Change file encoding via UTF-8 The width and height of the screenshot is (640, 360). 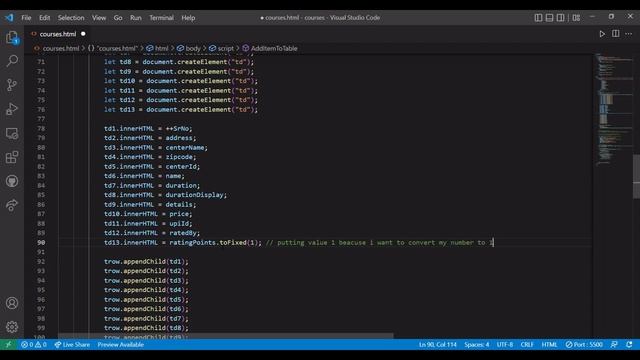pos(505,344)
